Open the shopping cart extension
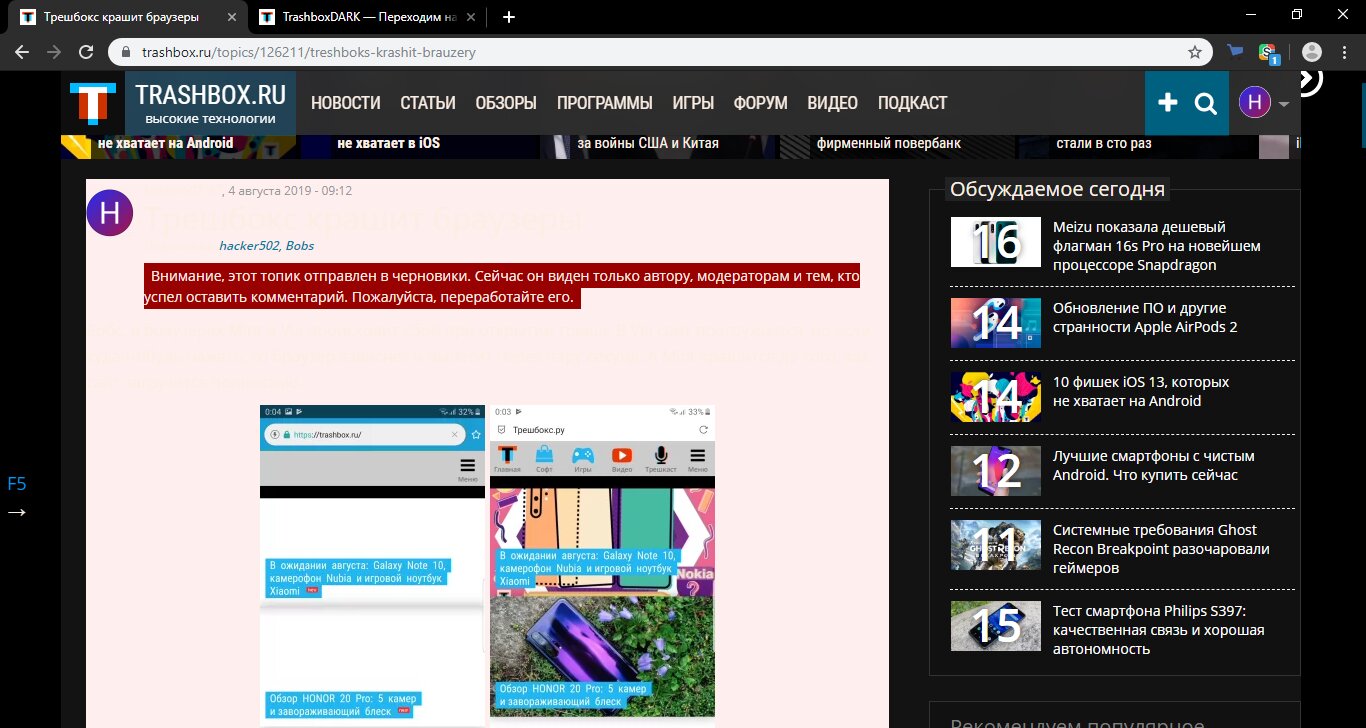 [x=1237, y=51]
